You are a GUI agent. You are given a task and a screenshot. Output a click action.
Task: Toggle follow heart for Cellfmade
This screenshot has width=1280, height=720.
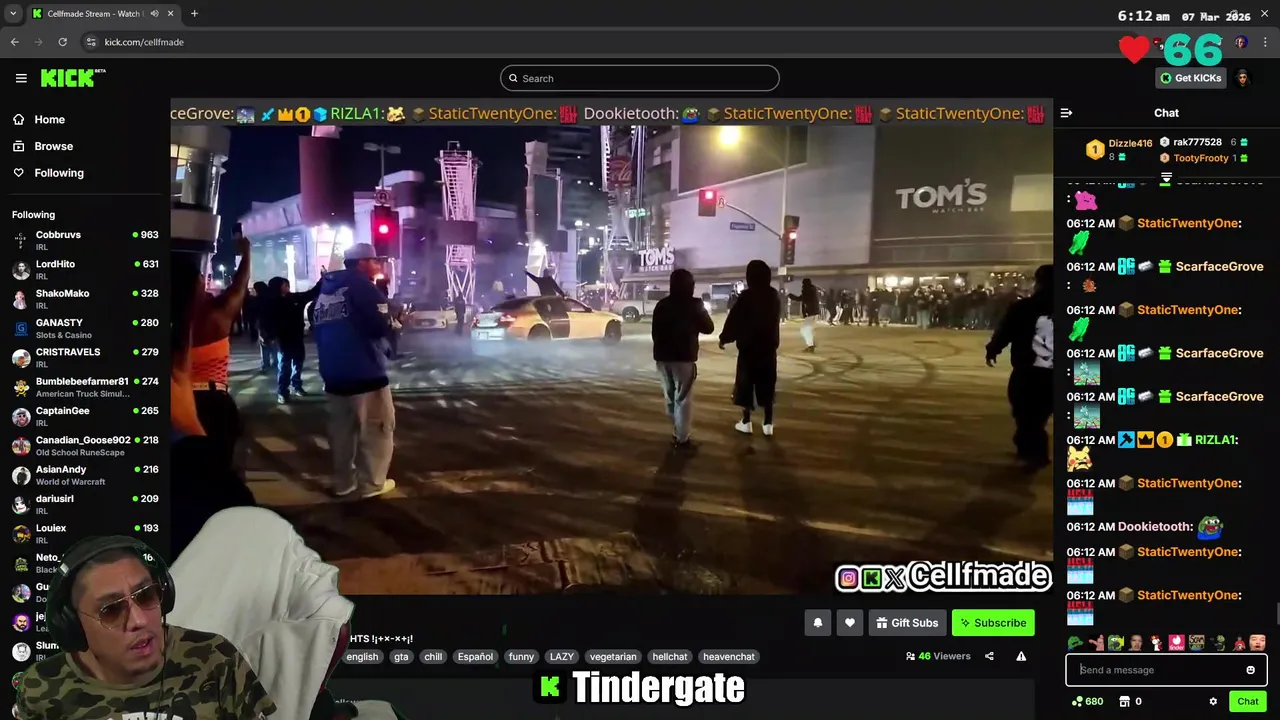coord(850,623)
